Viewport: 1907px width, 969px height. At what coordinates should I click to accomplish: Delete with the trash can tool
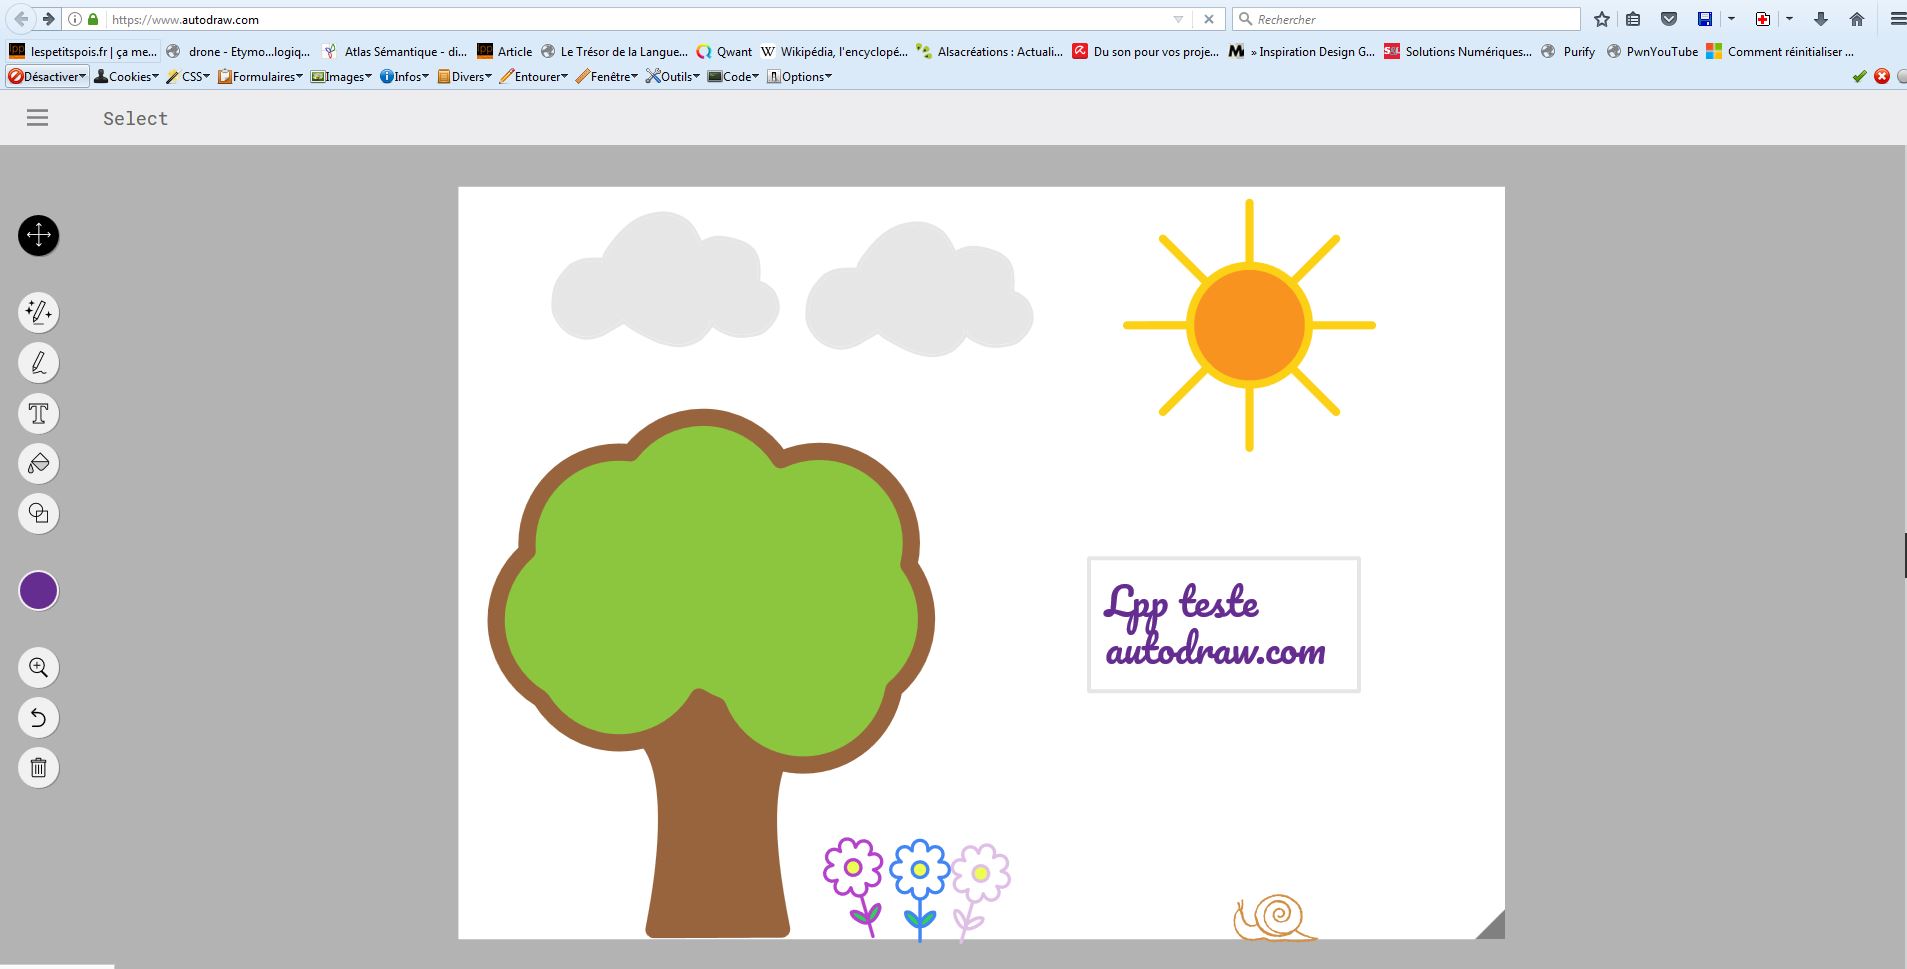pos(39,767)
